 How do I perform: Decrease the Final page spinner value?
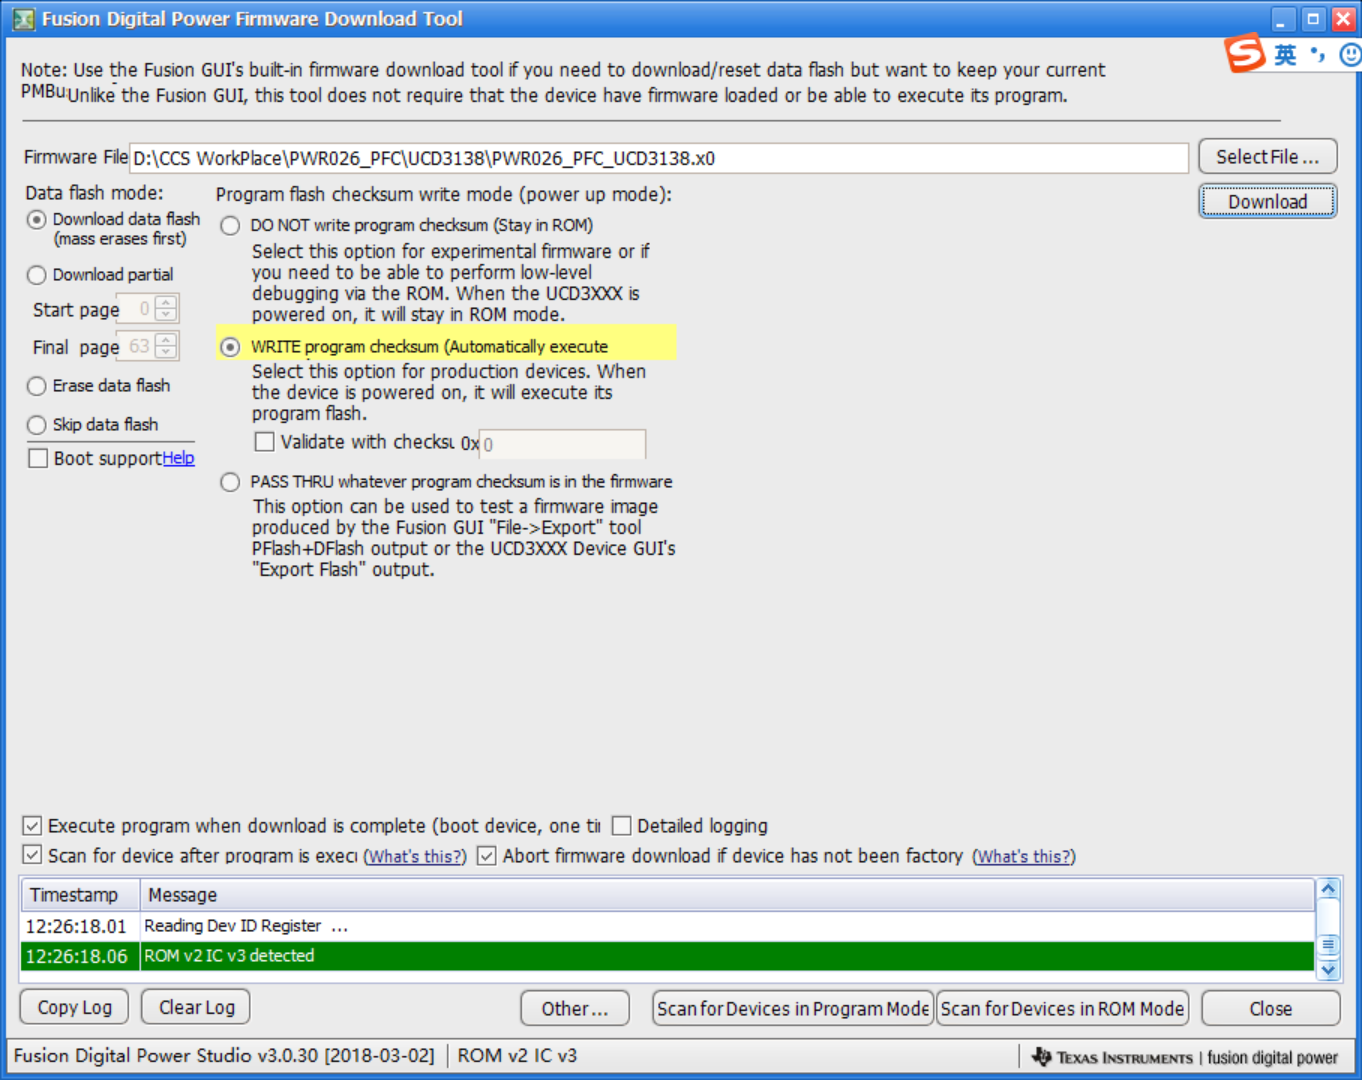pyautogui.click(x=166, y=352)
